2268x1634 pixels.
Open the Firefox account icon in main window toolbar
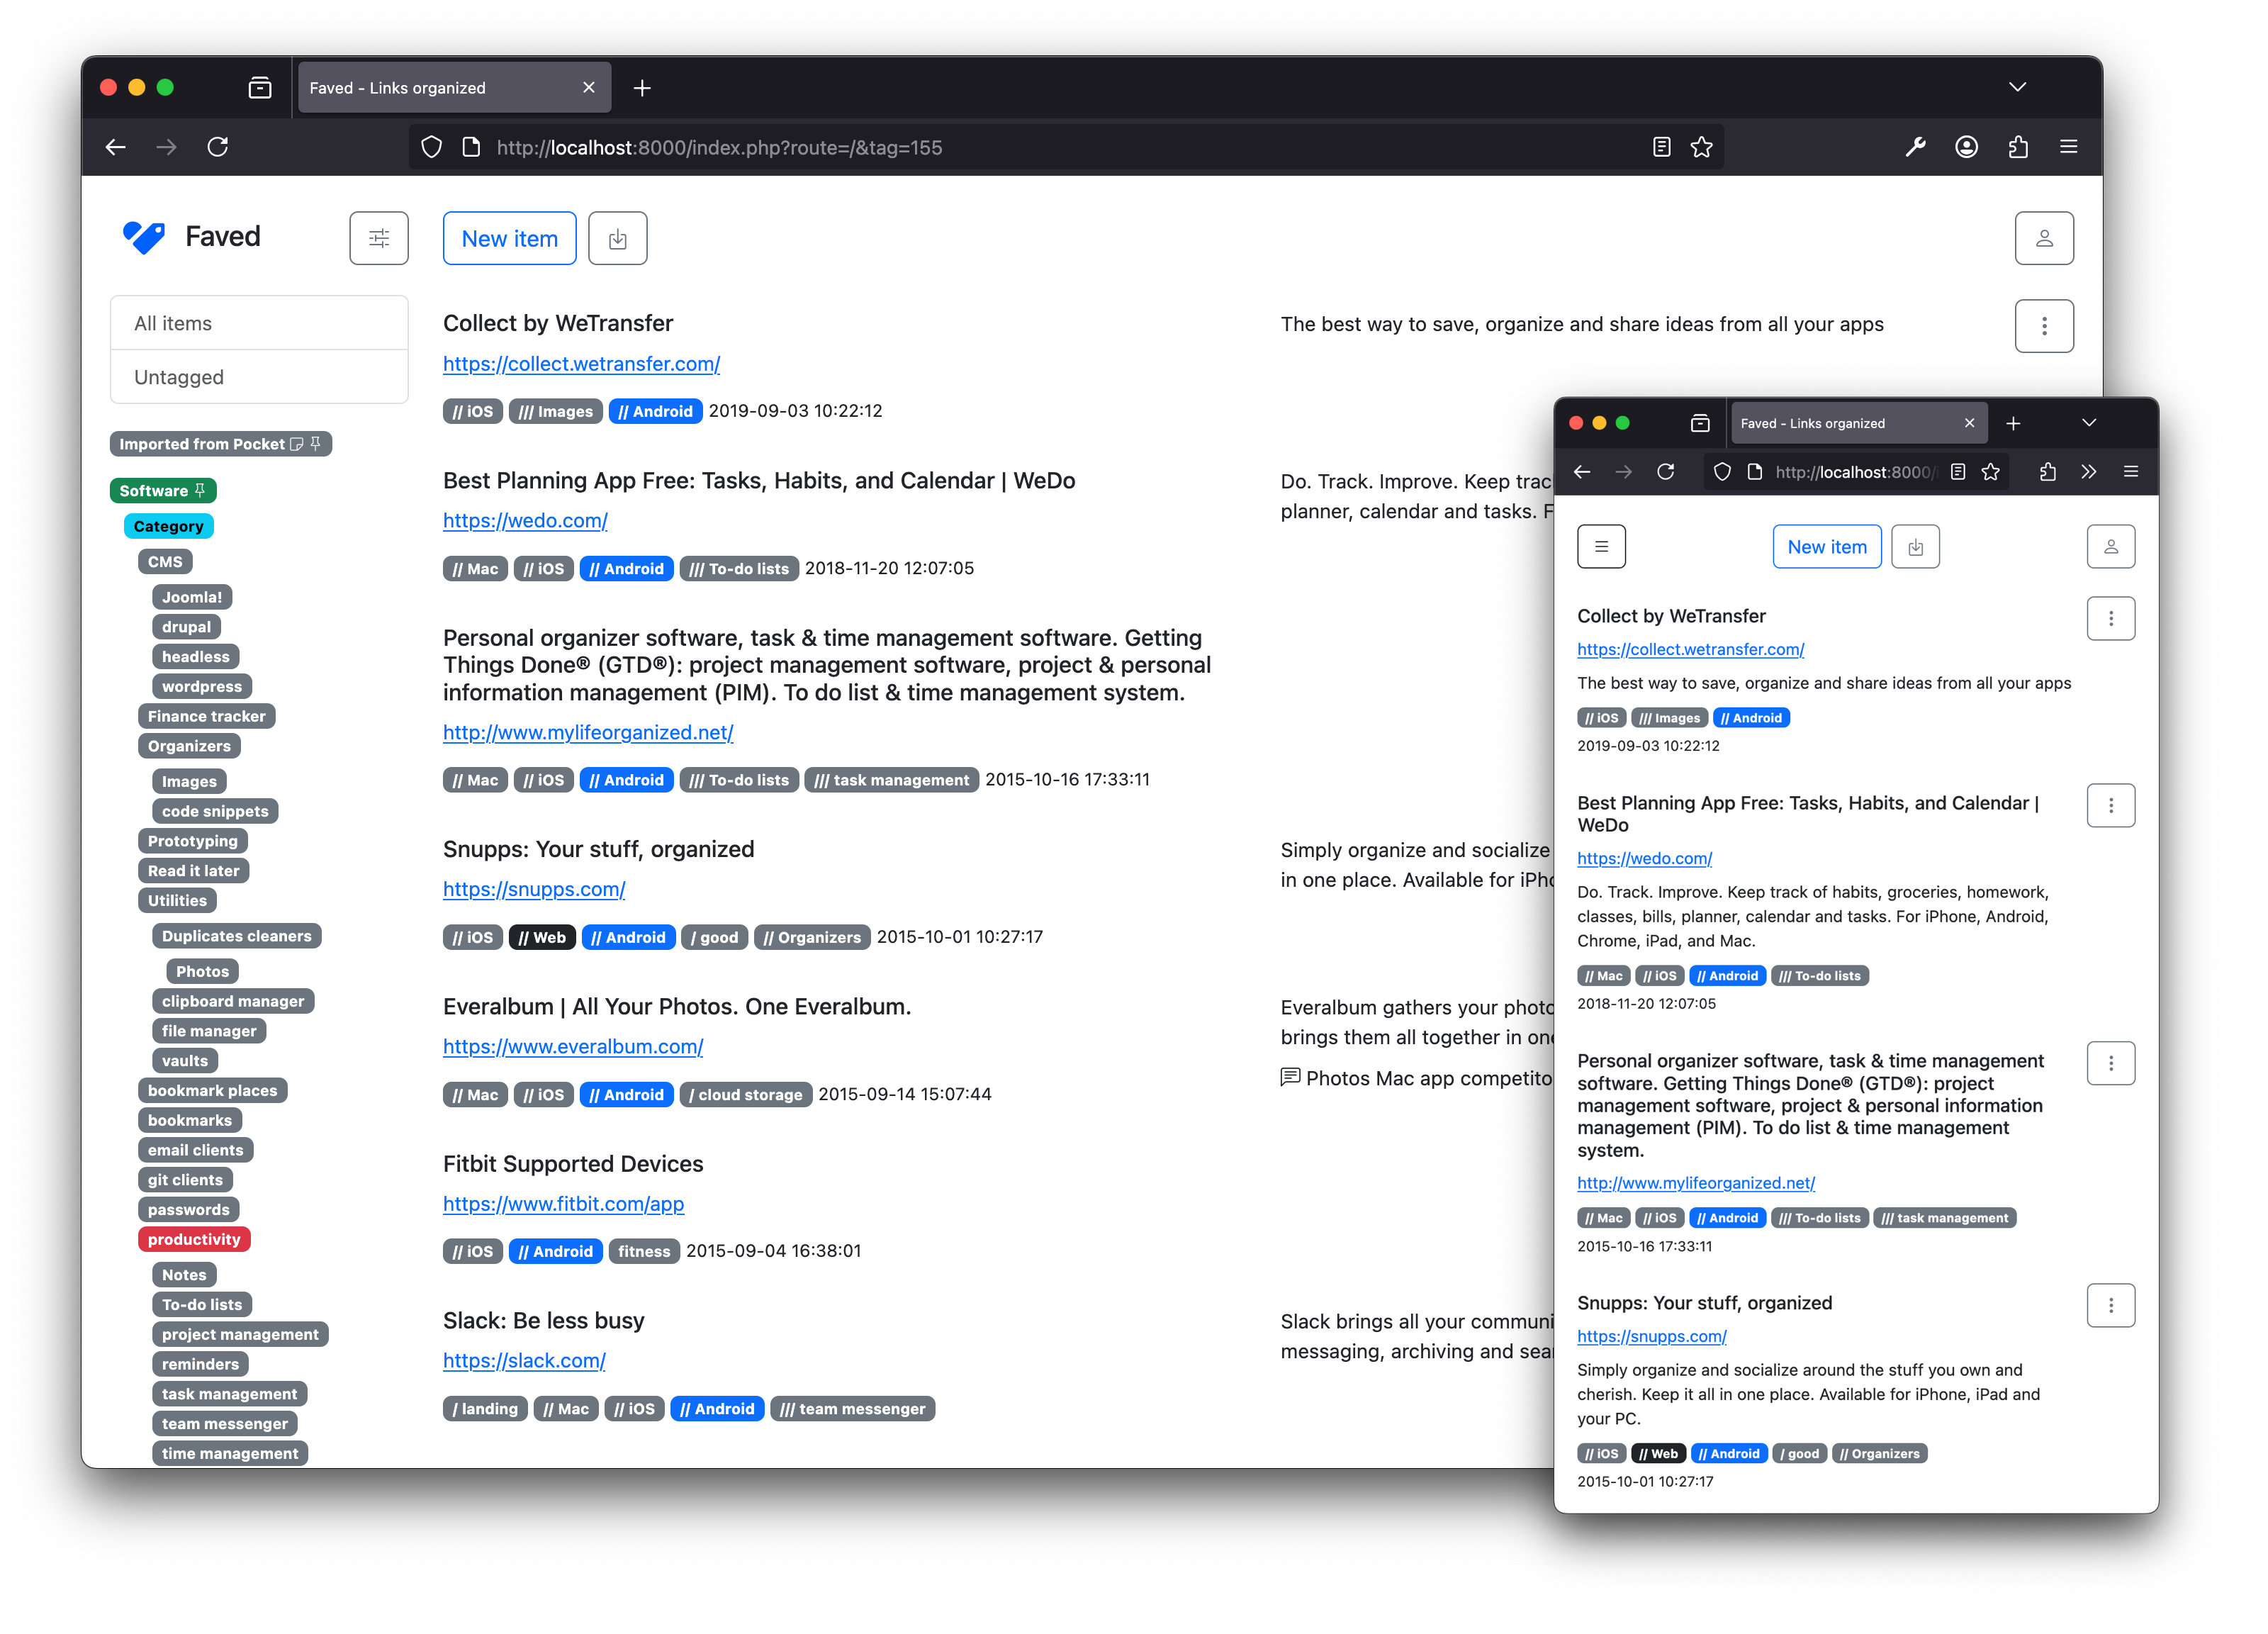pos(1966,147)
